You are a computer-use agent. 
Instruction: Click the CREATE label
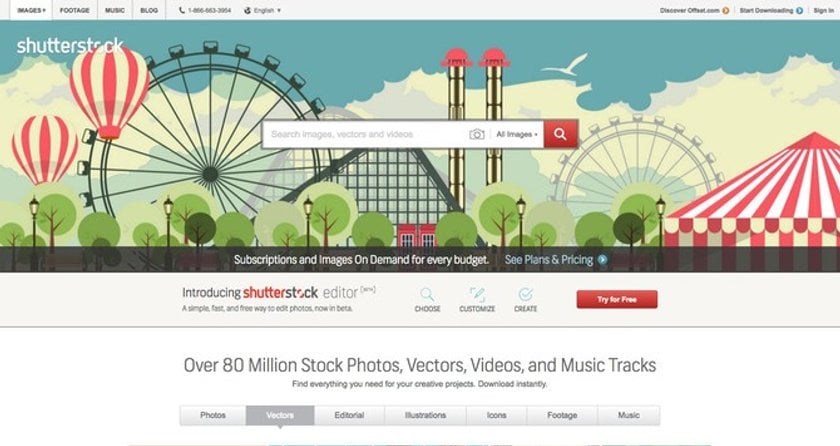526,309
